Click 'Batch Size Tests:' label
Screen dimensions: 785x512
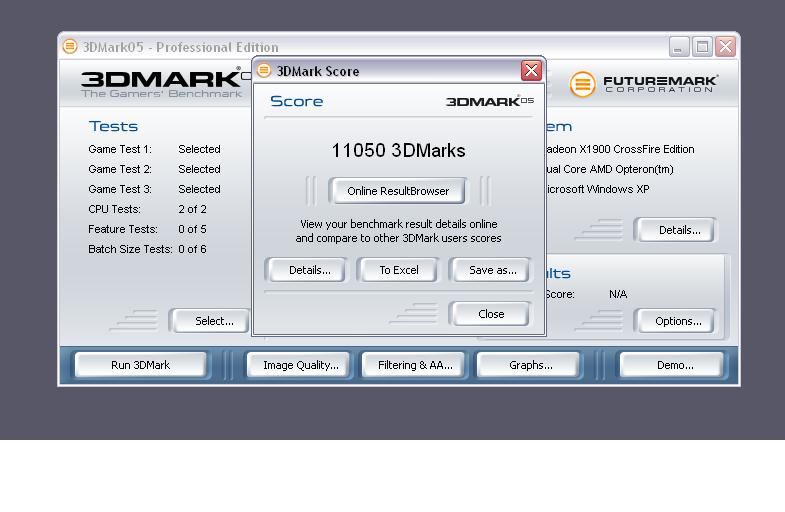(x=130, y=249)
